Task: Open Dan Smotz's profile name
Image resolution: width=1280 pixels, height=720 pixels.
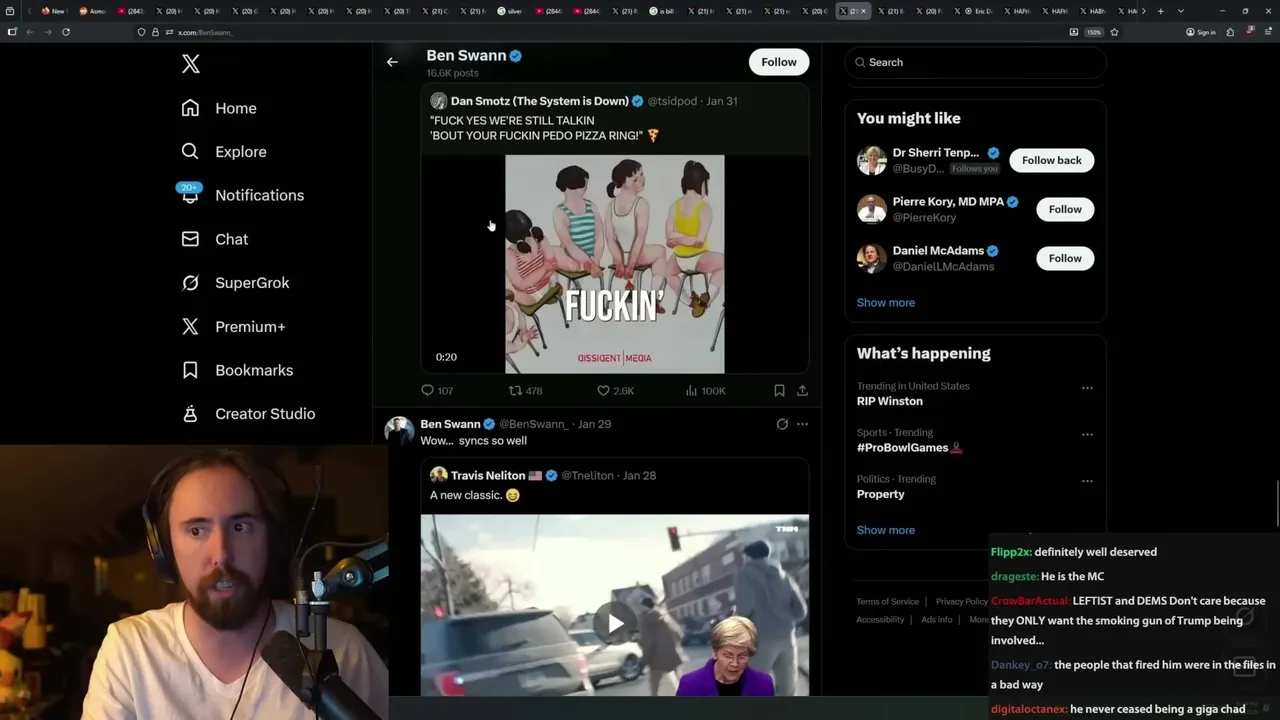Action: click(540, 101)
